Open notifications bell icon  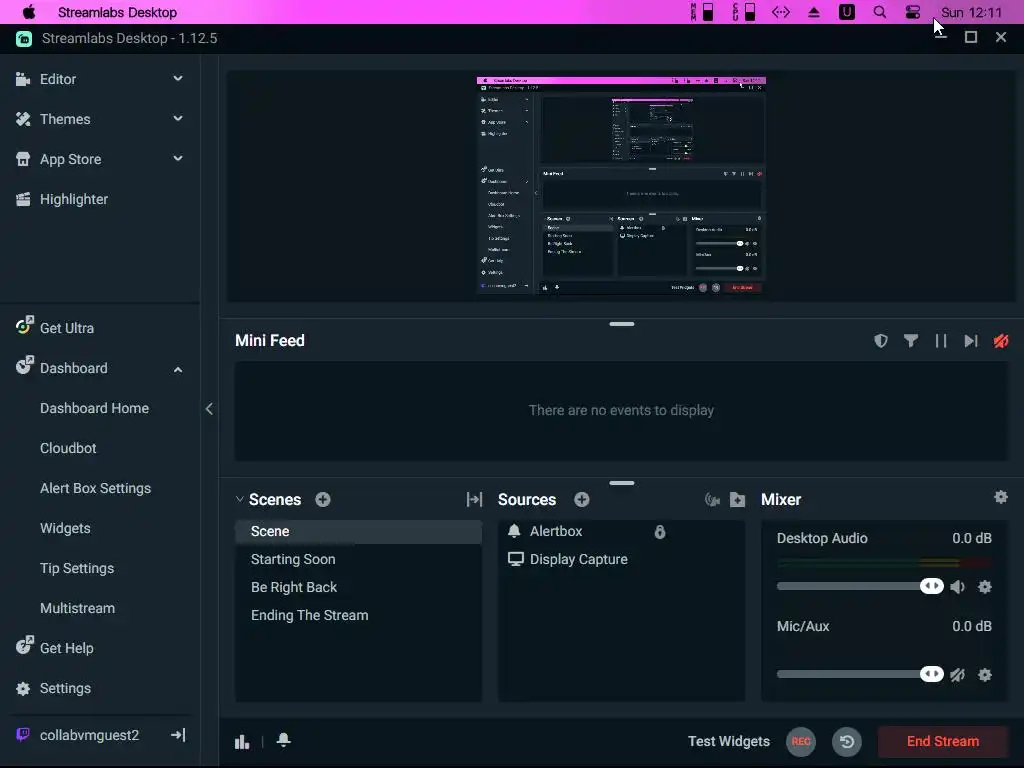283,739
